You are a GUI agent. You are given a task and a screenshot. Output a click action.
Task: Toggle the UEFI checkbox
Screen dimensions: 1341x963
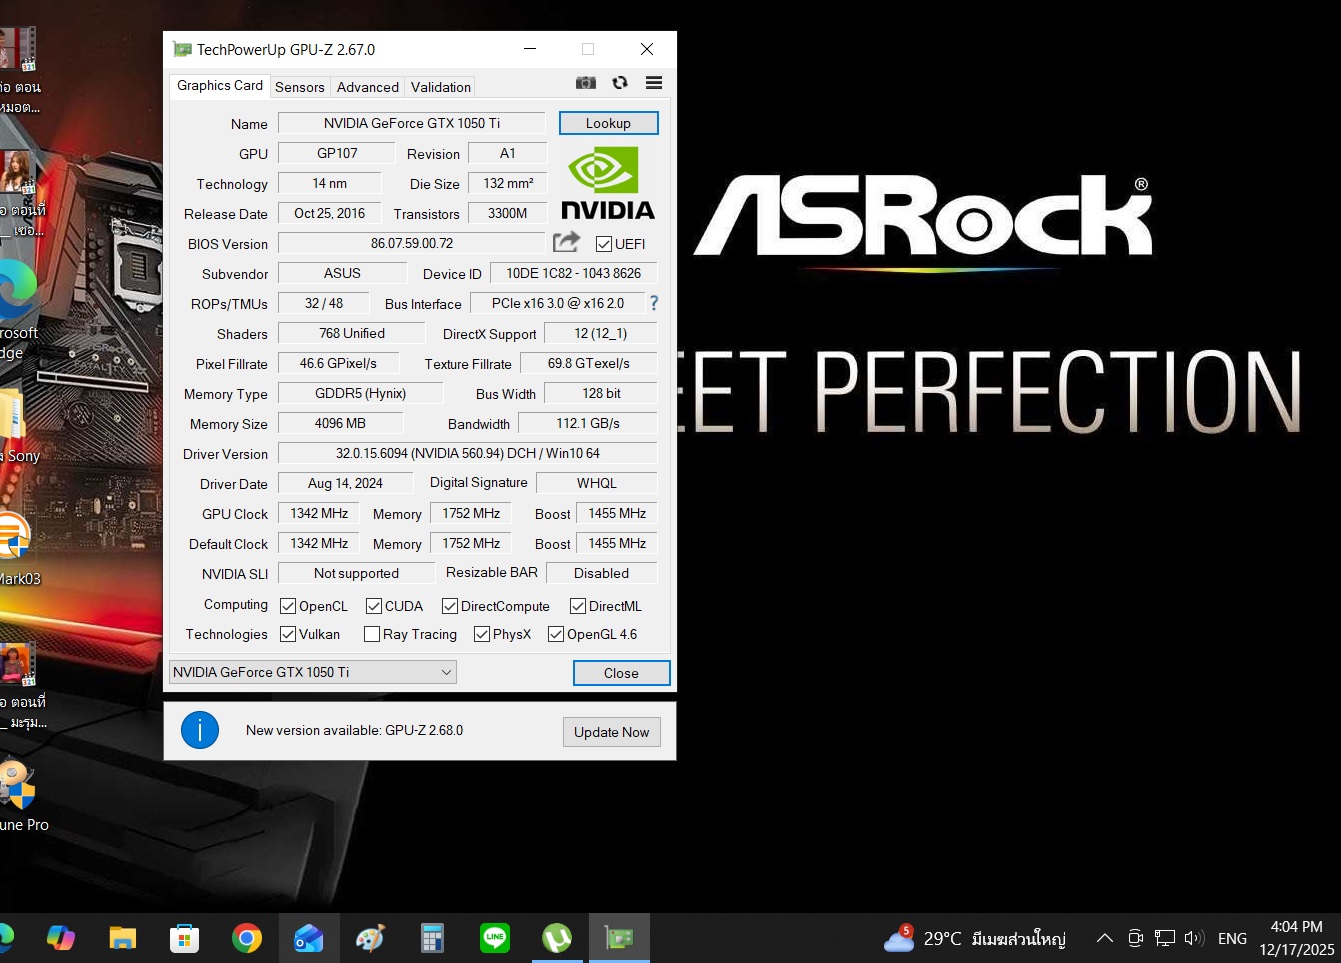pyautogui.click(x=604, y=244)
